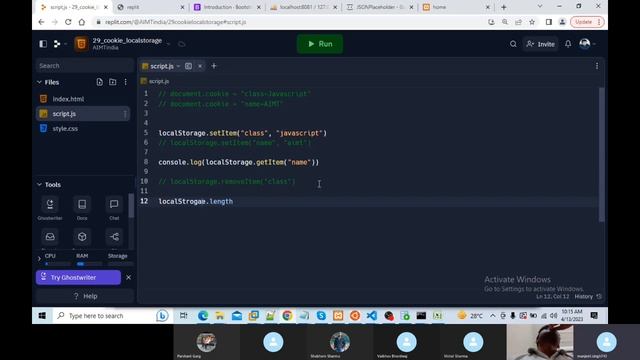Switch to the JSONPlaceholder browser tab
Image resolution: width=640 pixels, height=360 pixels.
tap(380, 7)
